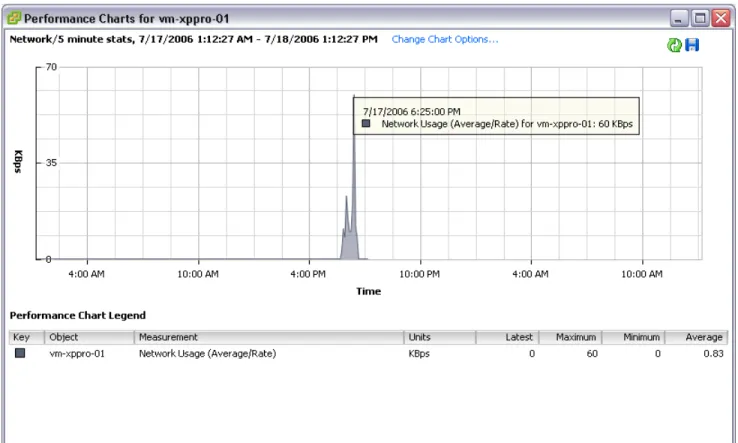Click the blue save chart floppy icon

692,45
